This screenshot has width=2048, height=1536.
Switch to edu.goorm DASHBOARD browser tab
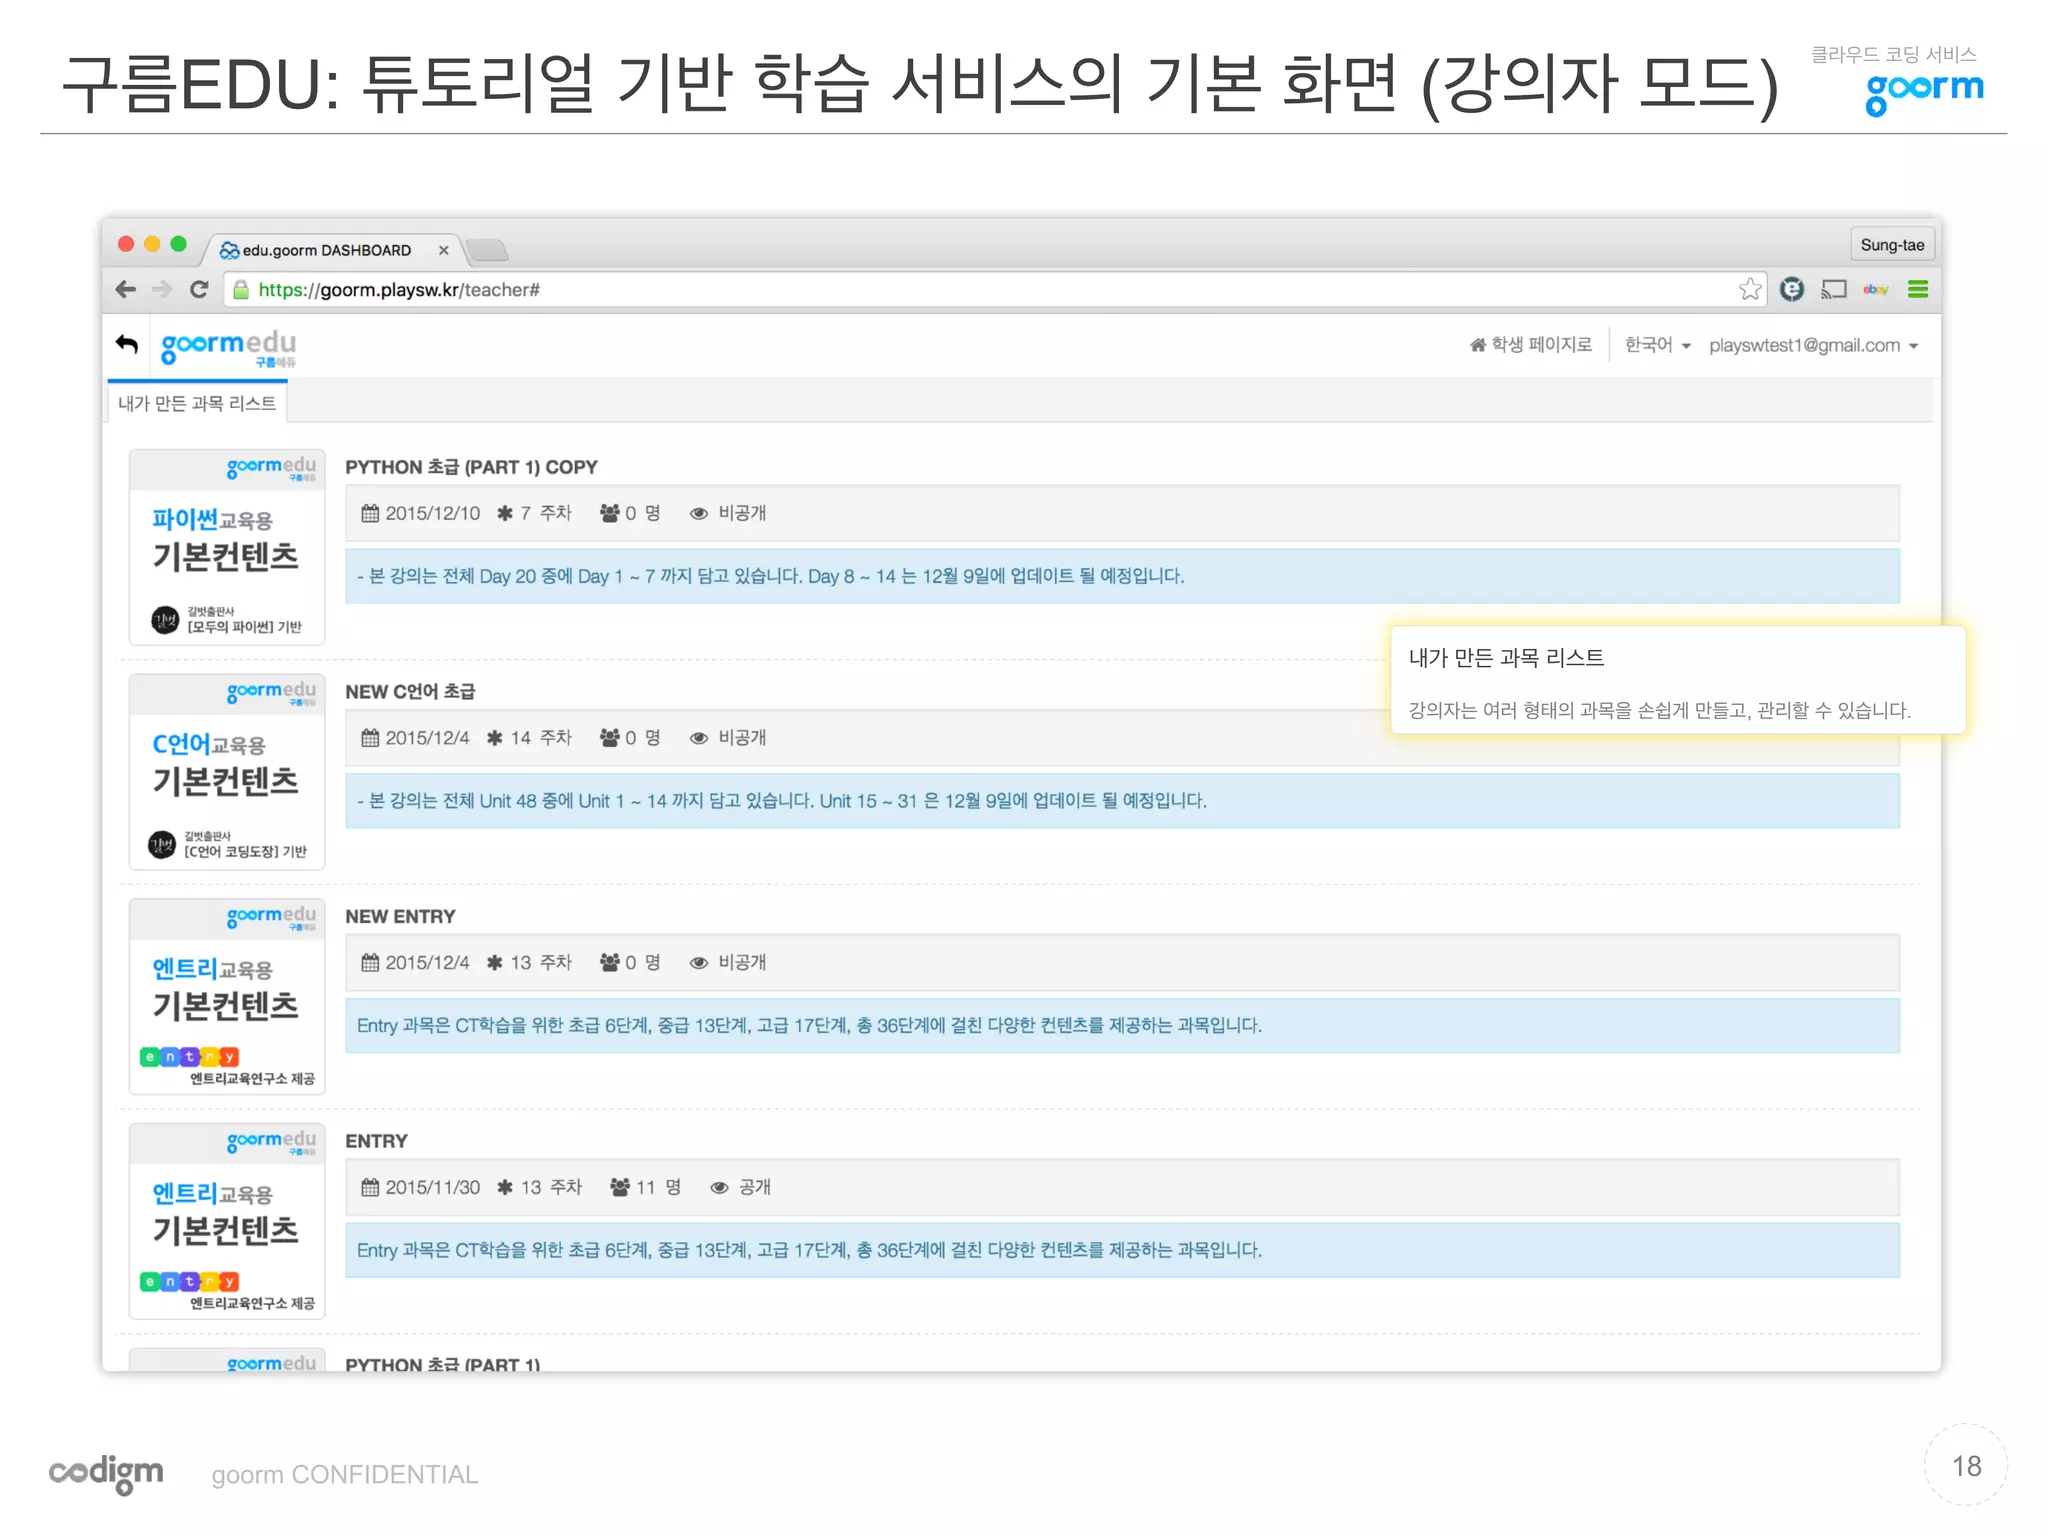coord(327,250)
